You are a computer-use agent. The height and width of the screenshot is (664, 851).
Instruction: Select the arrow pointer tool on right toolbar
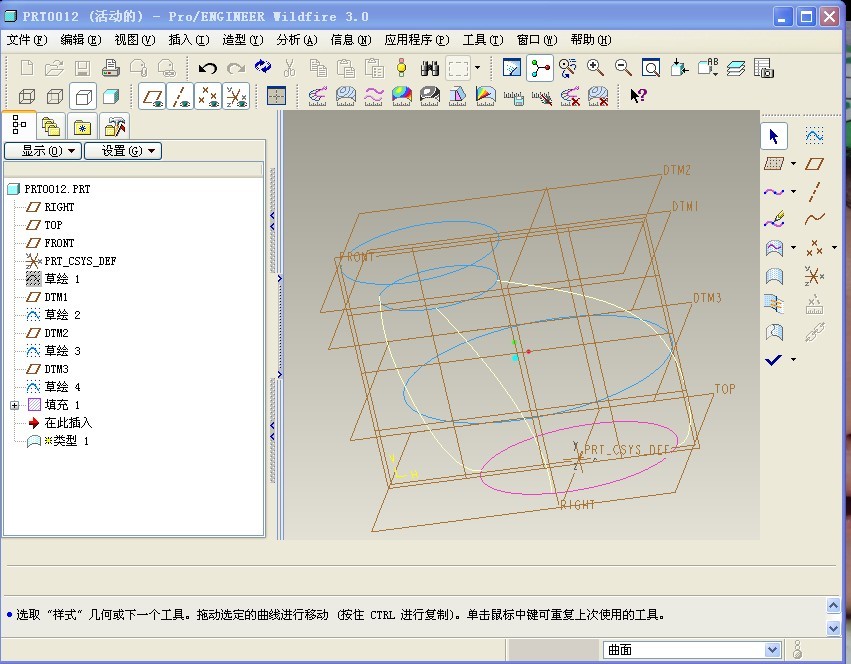[x=774, y=136]
